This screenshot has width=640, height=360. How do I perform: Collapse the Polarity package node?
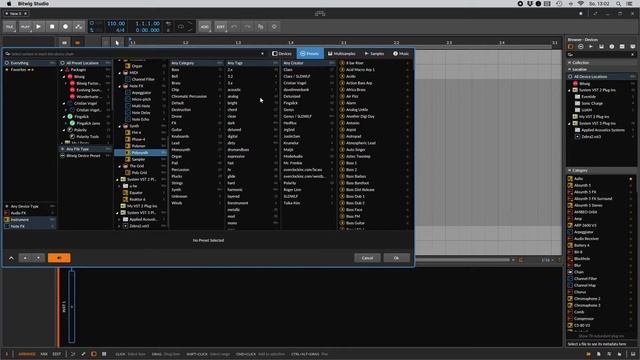[x=64, y=130]
